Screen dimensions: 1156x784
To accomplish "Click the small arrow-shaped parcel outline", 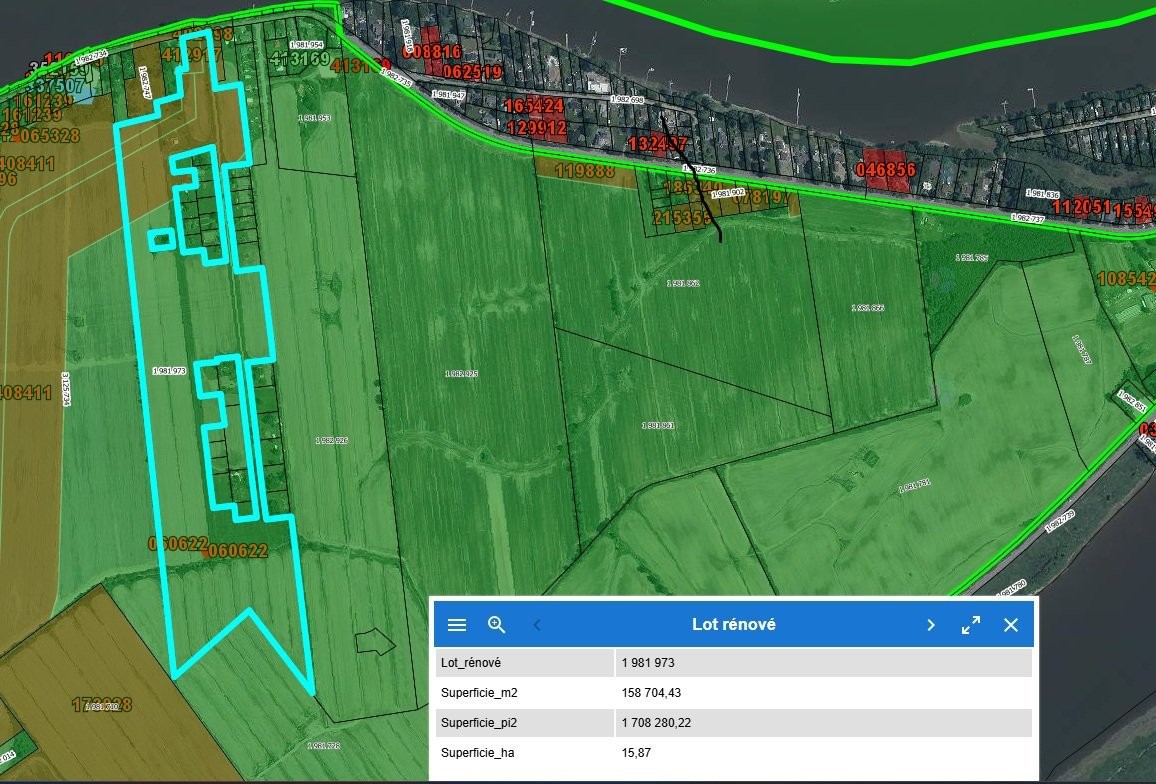I will coord(376,641).
